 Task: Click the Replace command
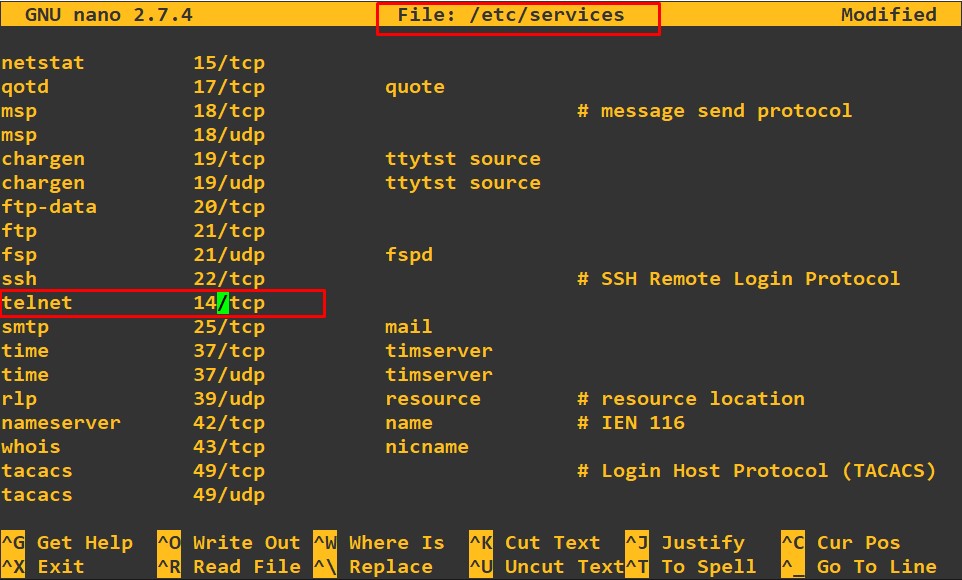386,566
